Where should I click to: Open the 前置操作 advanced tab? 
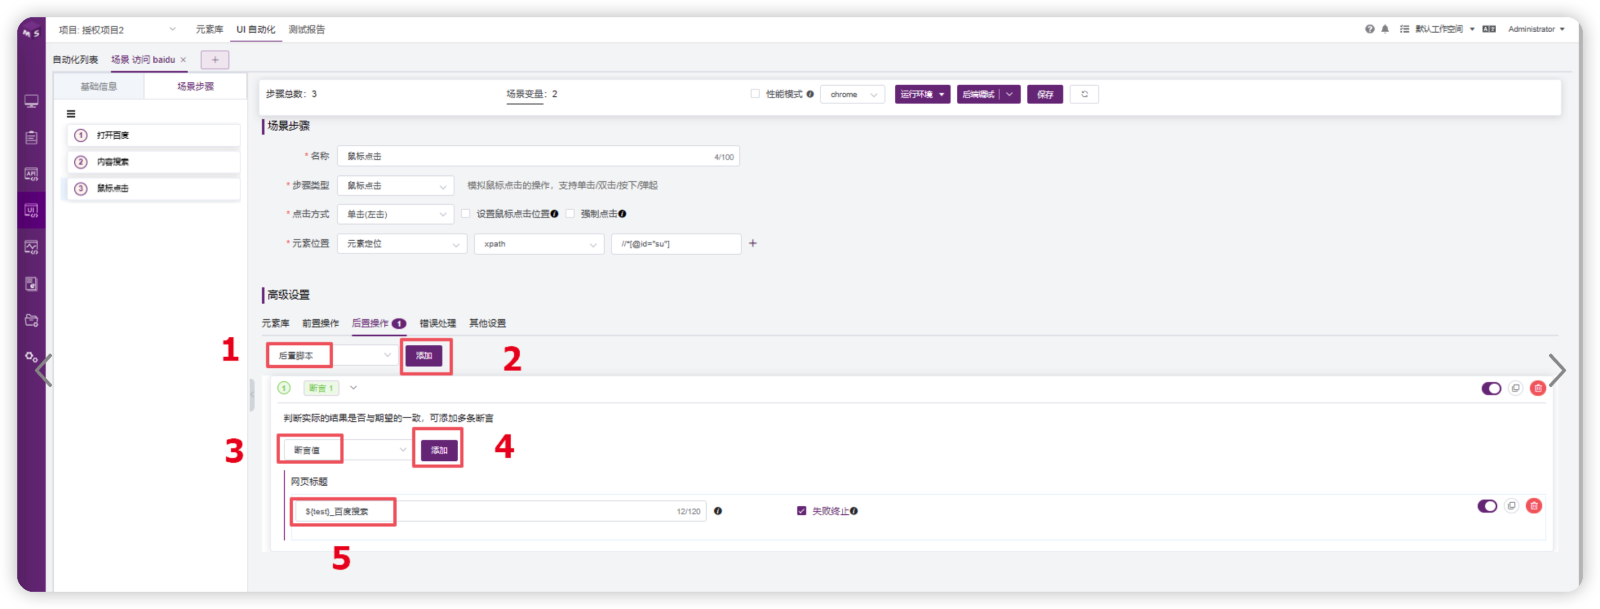[x=321, y=323]
